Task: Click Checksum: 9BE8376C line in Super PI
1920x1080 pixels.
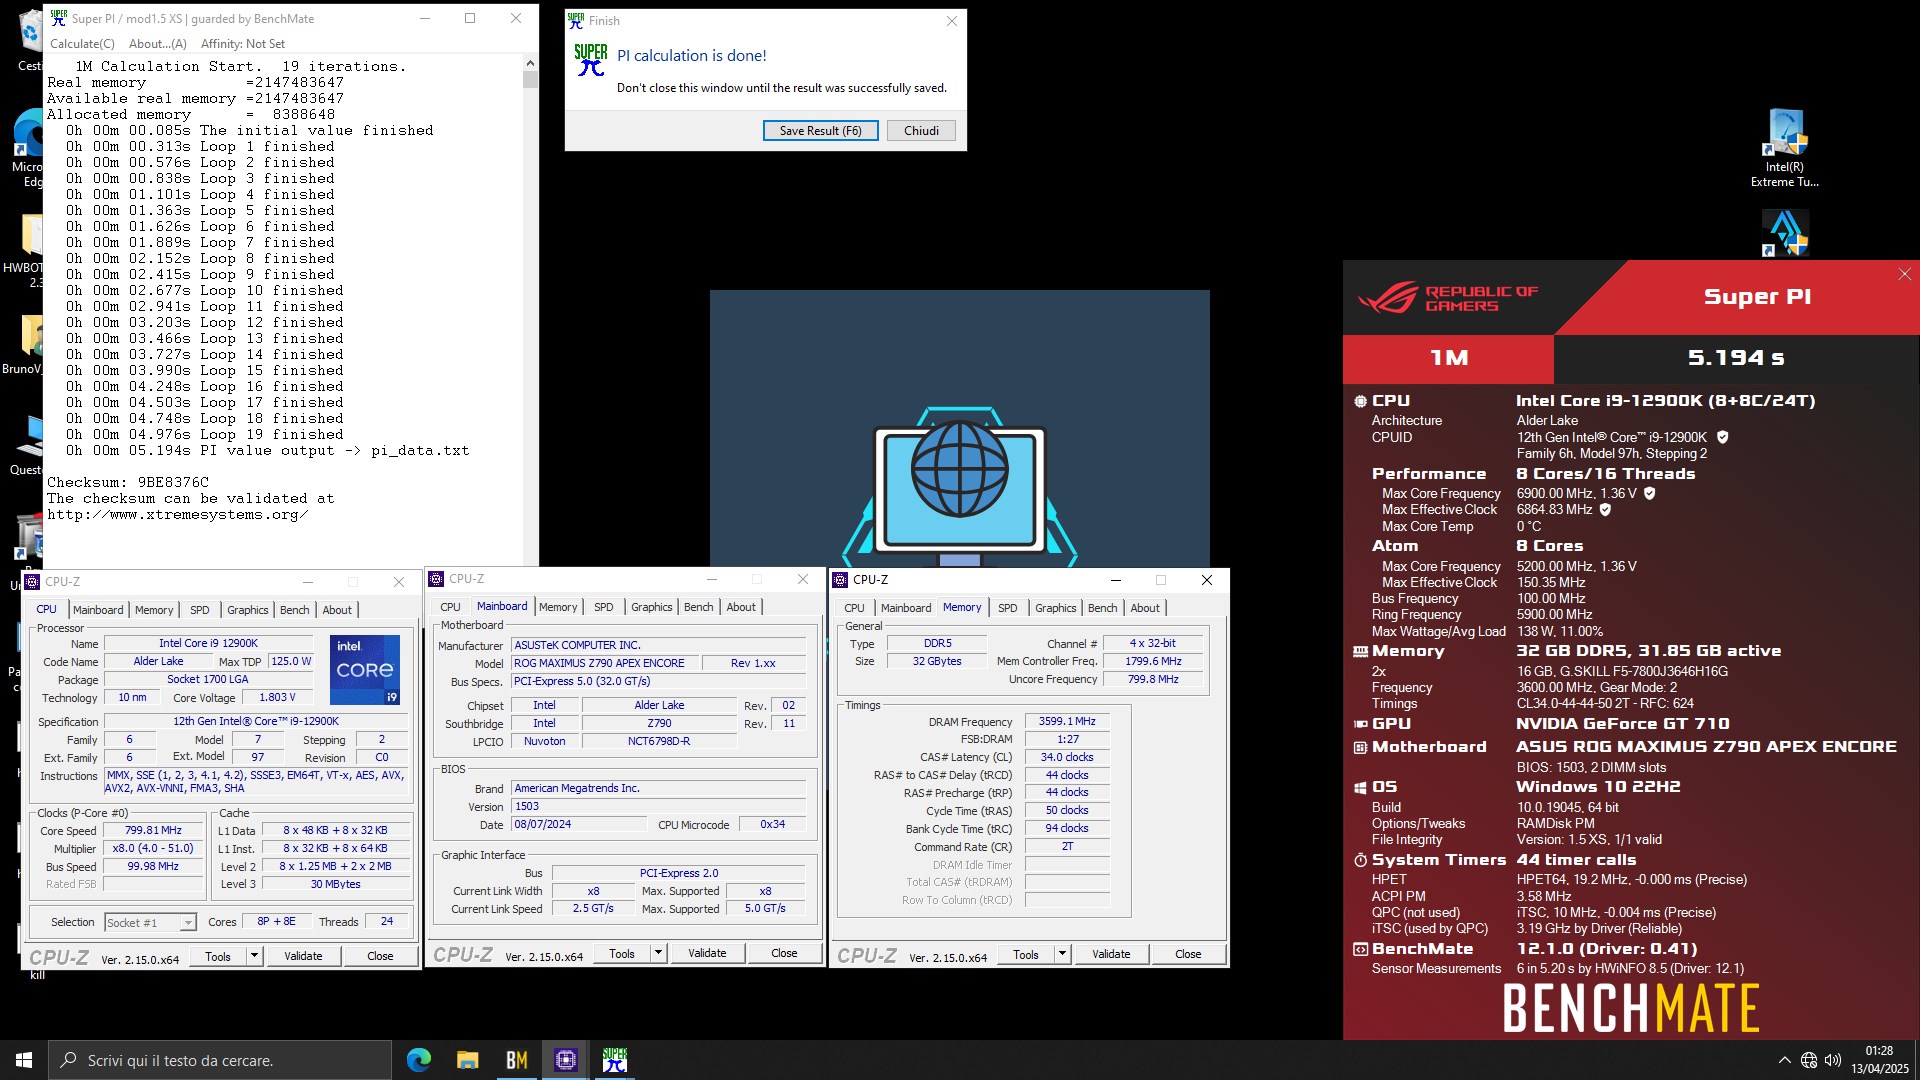Action: 128,482
